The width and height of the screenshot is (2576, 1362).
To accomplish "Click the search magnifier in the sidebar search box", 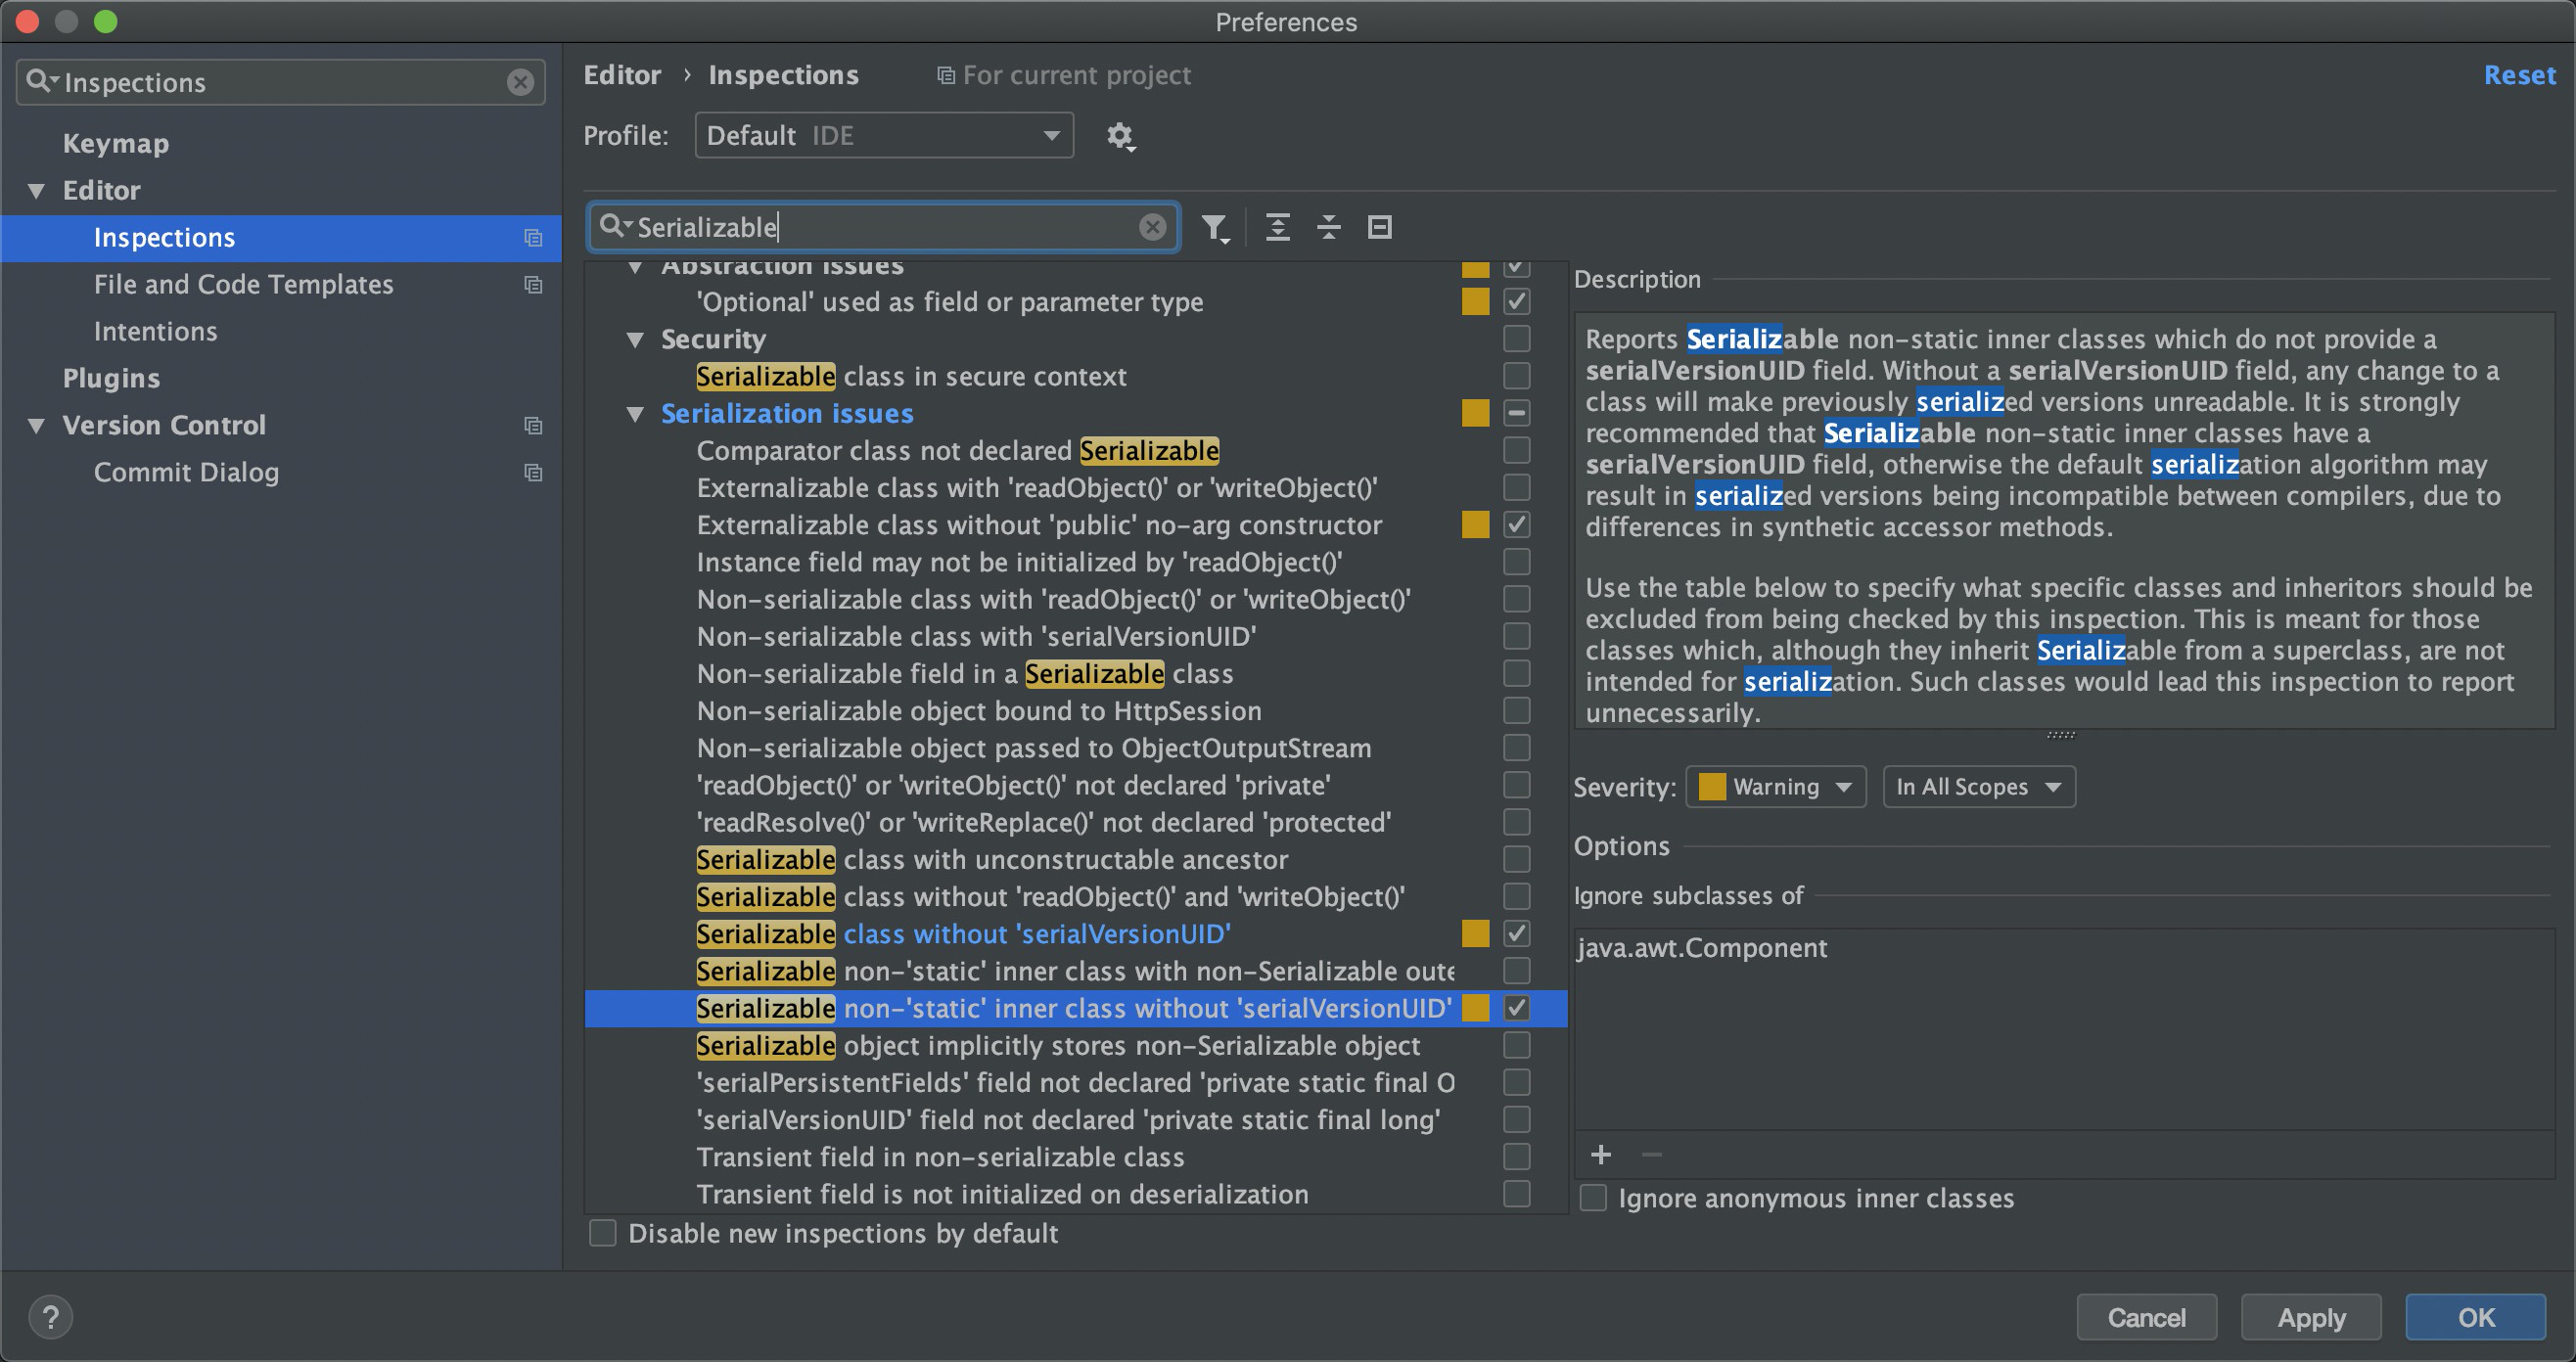I will point(41,81).
